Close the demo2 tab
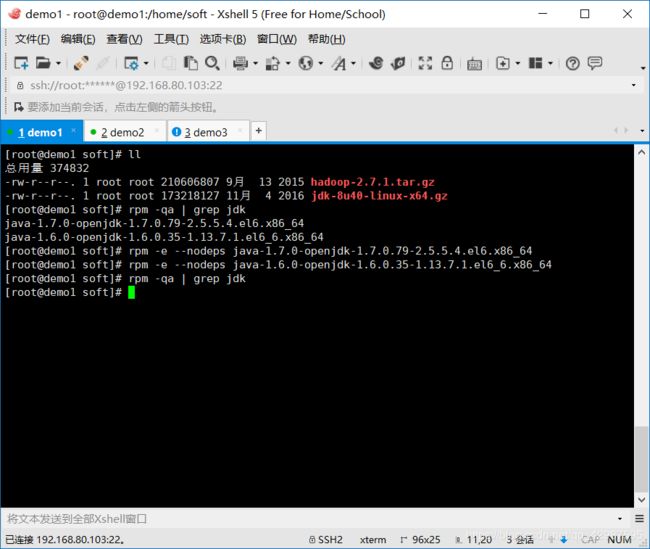This screenshot has height=549, width=650. pos(157,131)
